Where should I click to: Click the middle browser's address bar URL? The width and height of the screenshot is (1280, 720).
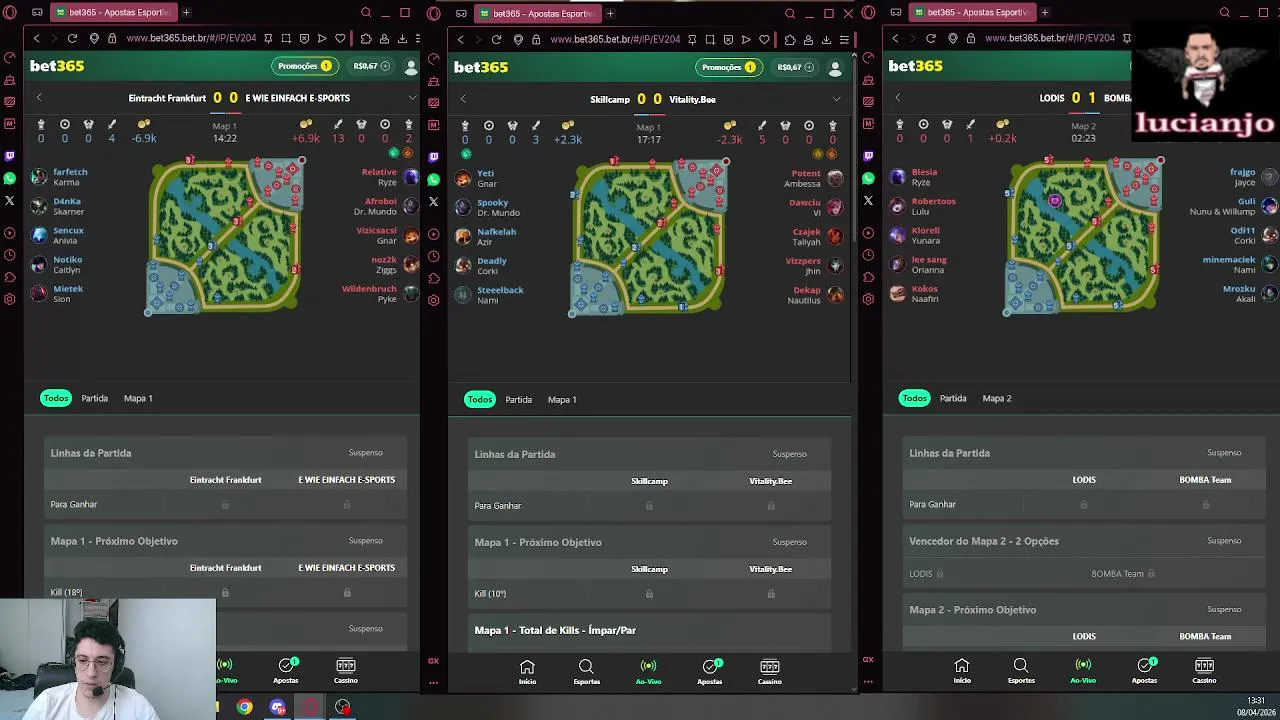615,40
